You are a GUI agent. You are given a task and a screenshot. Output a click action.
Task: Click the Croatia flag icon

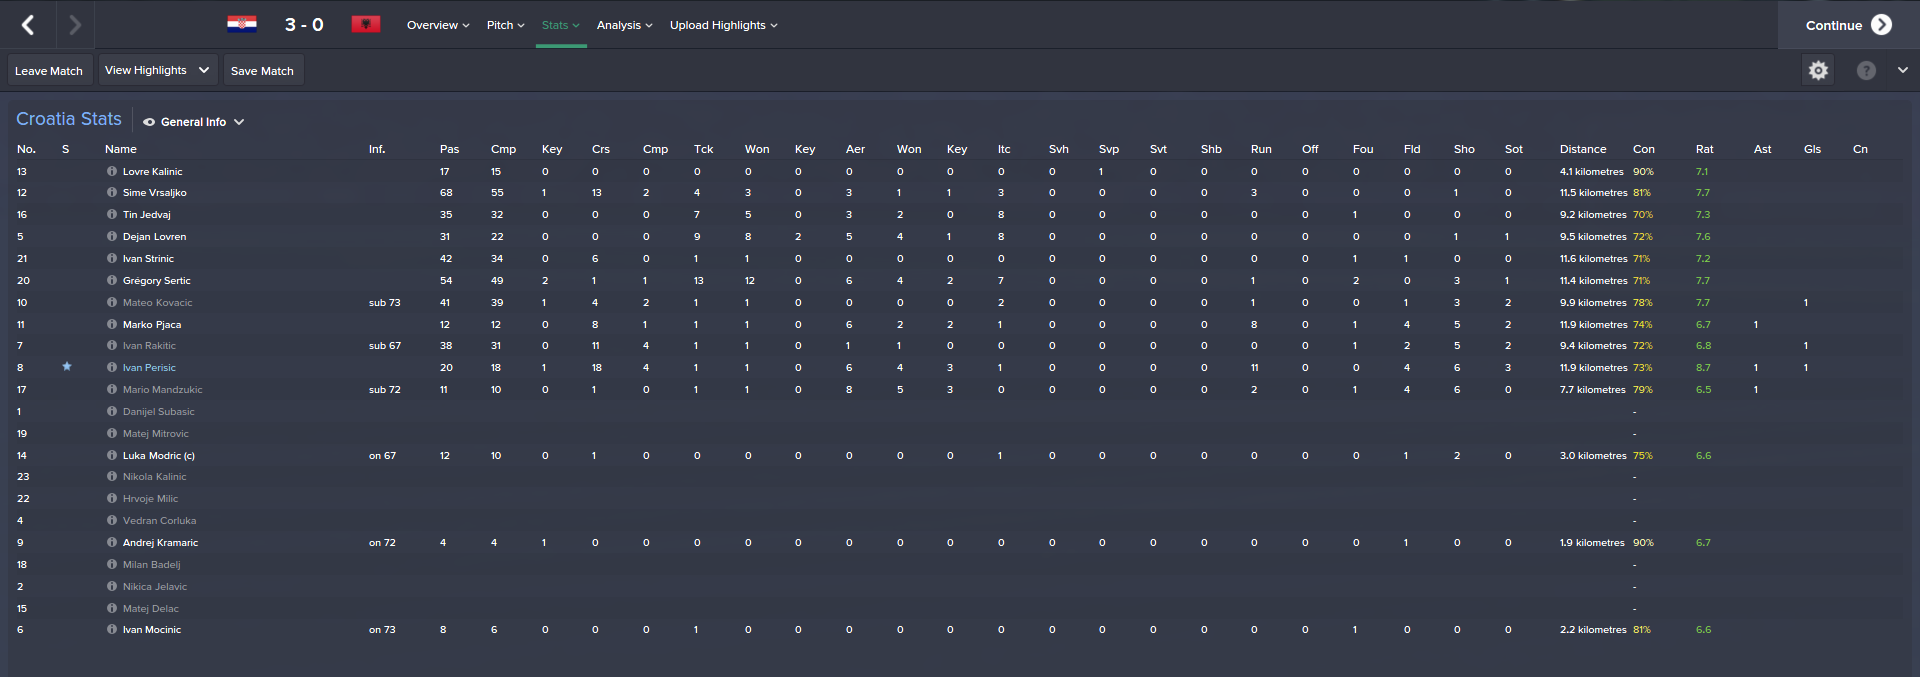pos(242,24)
